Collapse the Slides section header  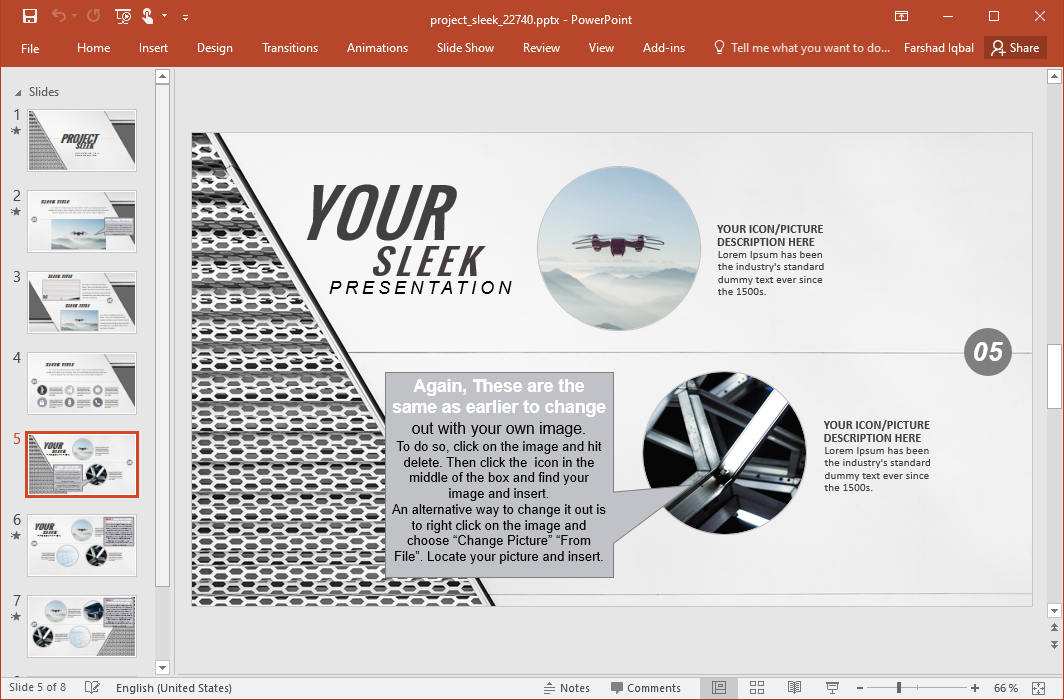pyautogui.click(x=17, y=92)
